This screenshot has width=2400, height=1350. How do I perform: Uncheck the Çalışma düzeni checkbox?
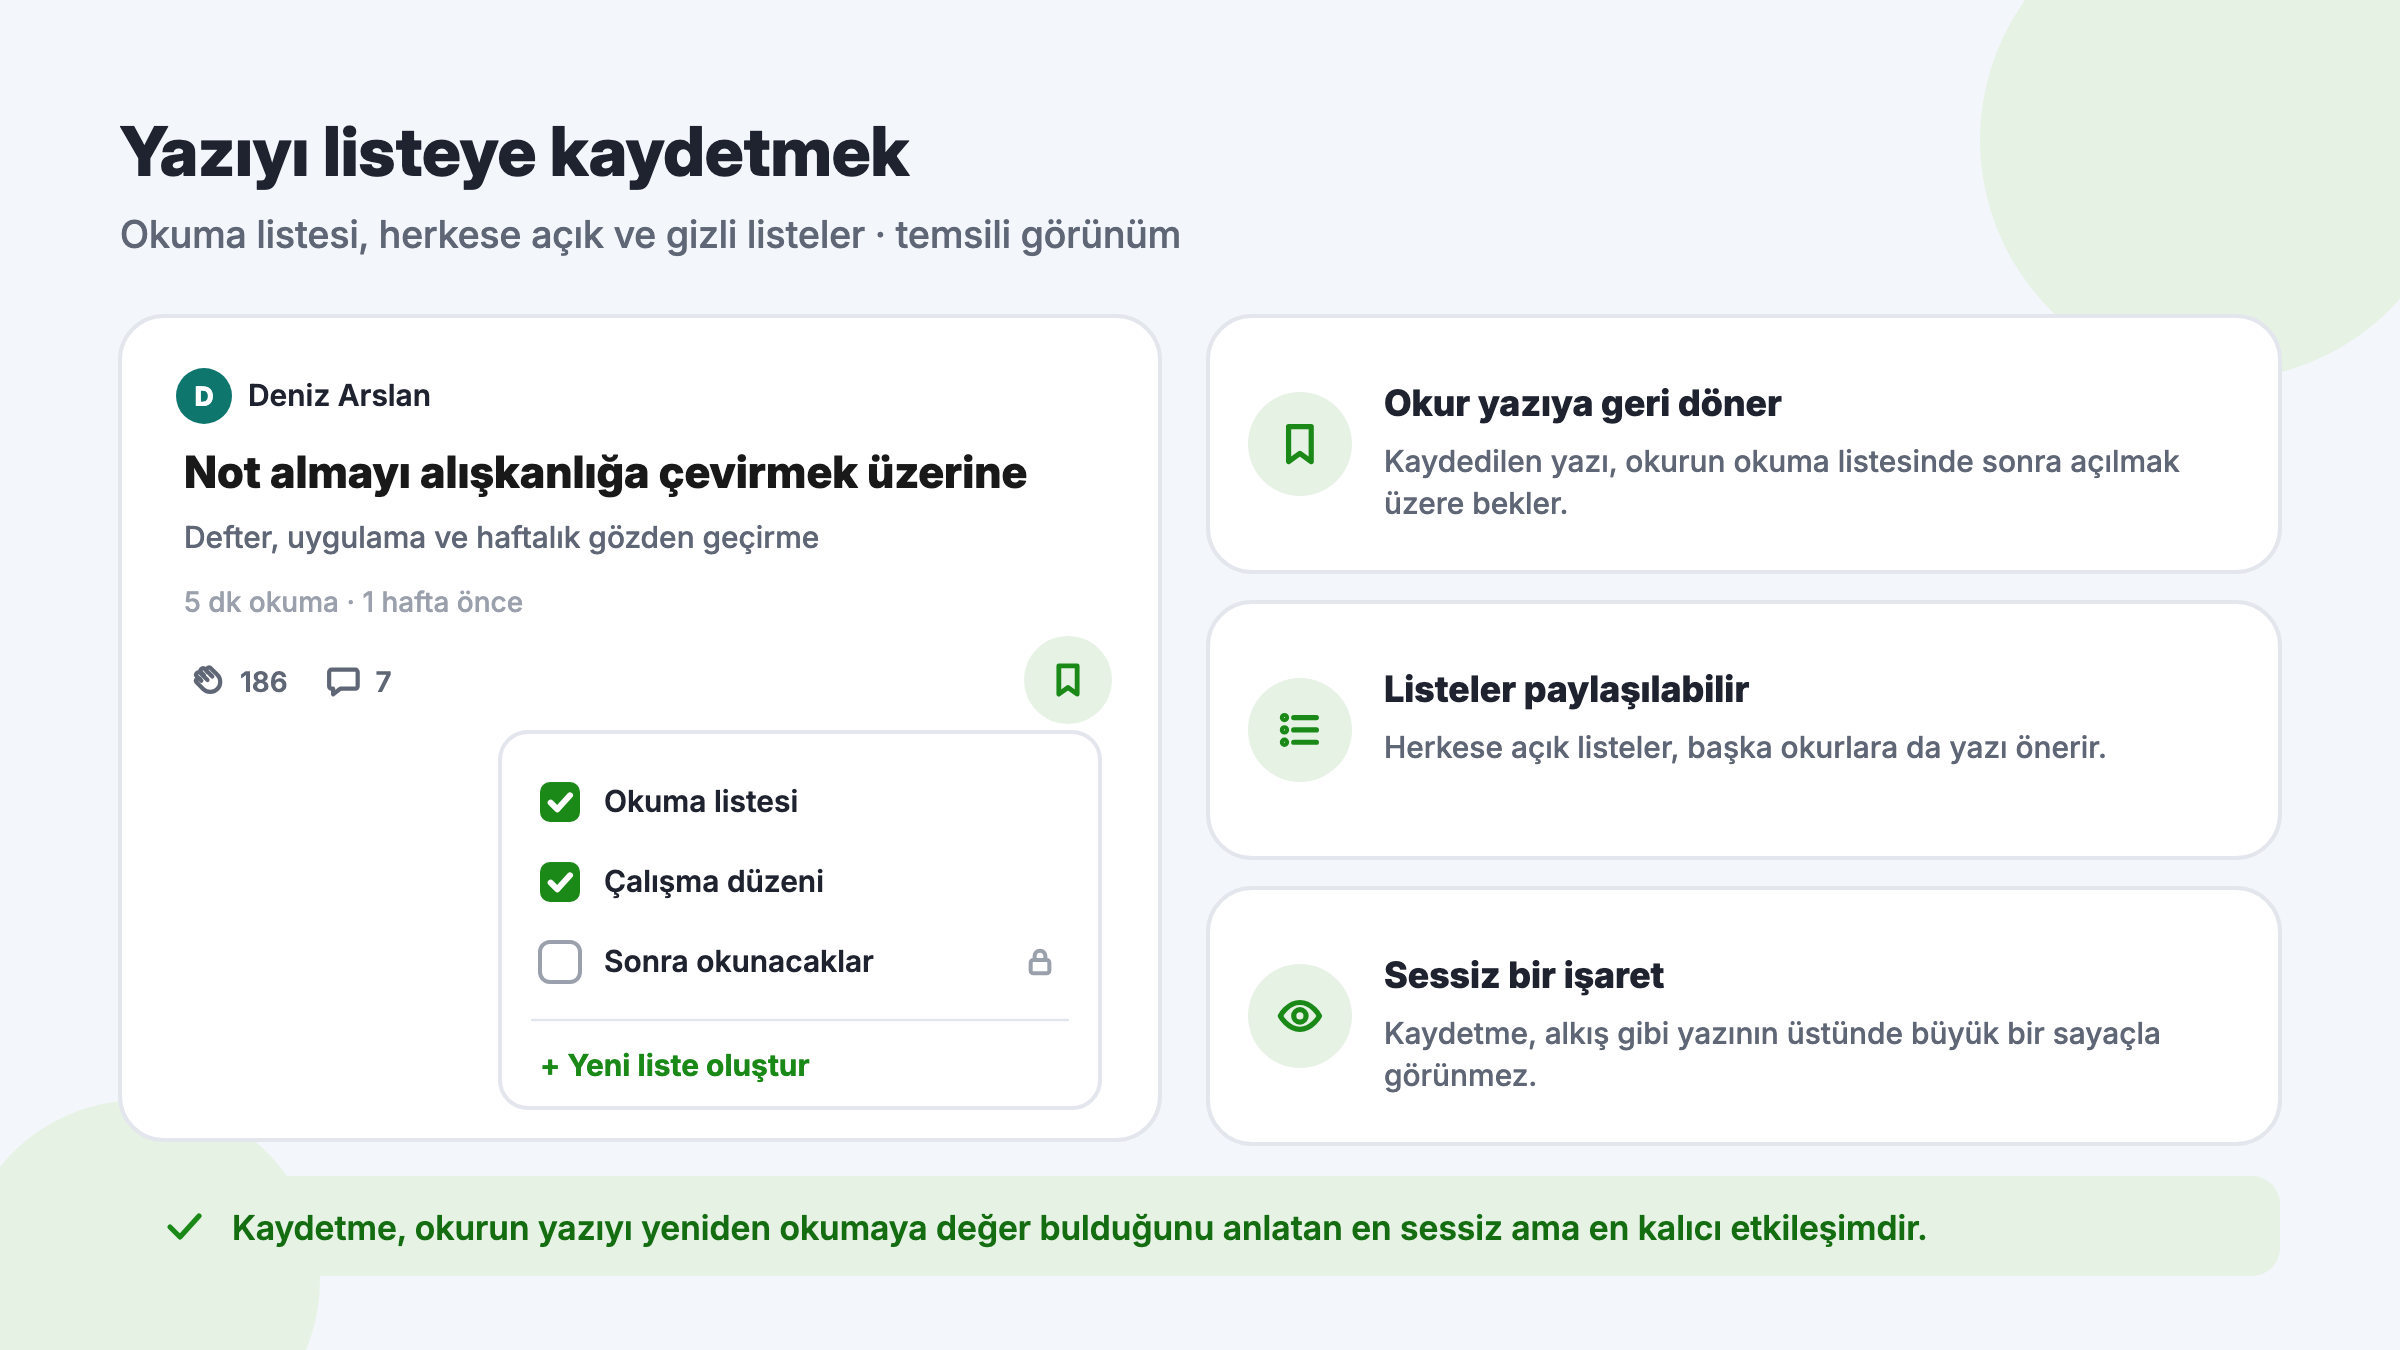[x=560, y=882]
